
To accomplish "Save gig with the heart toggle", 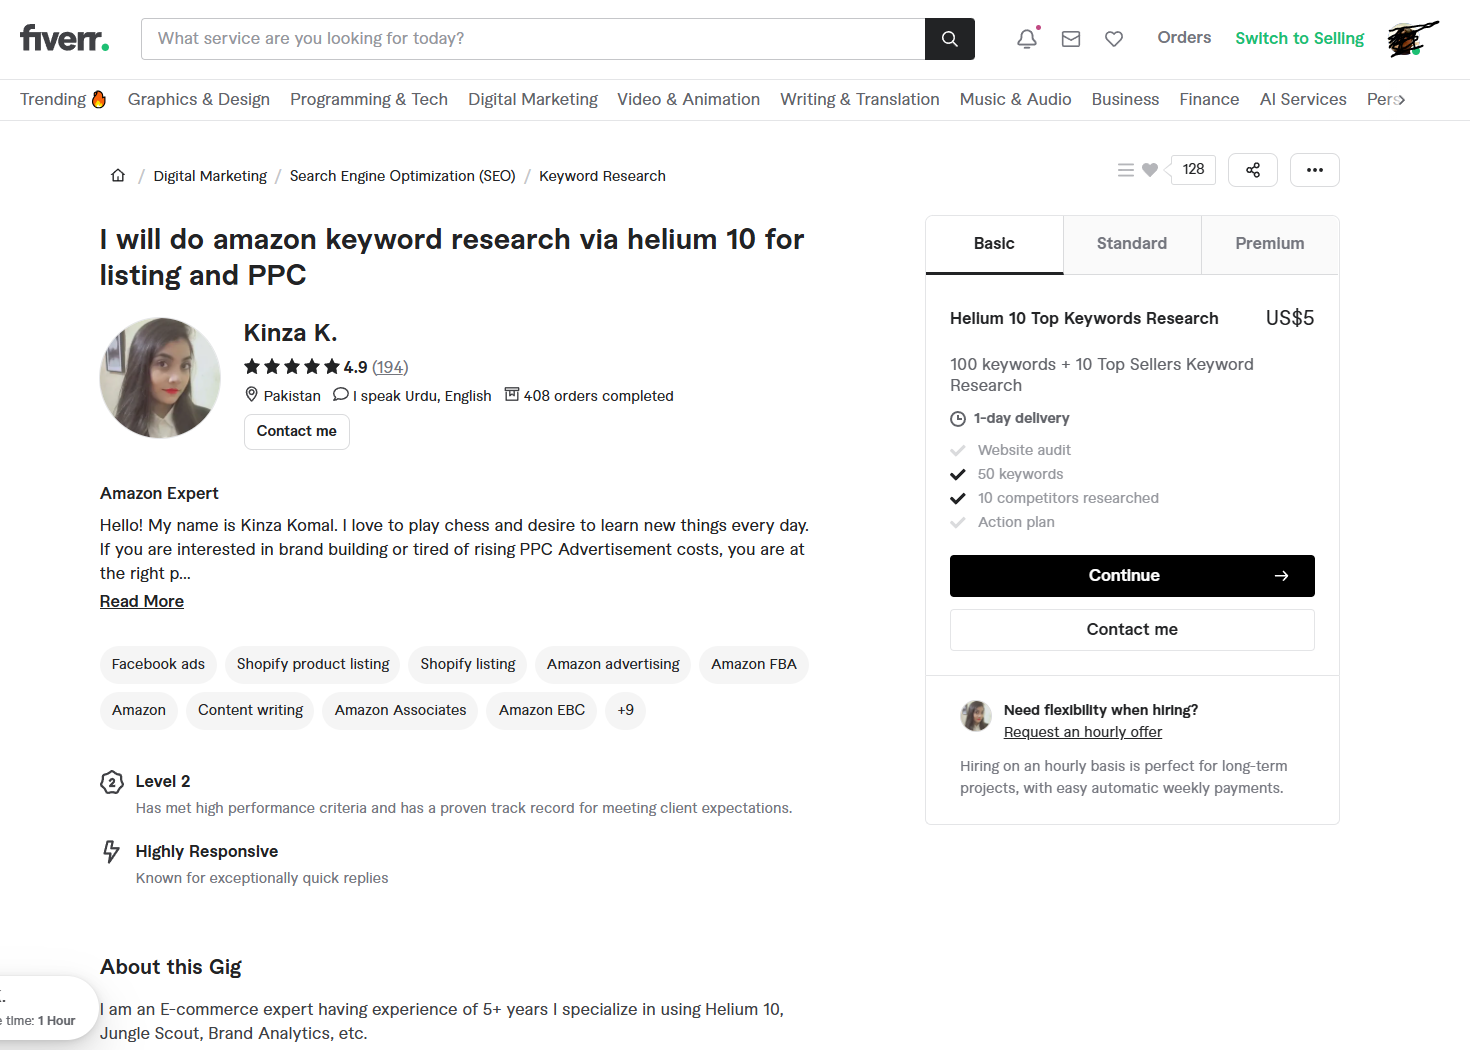I will 1150,170.
